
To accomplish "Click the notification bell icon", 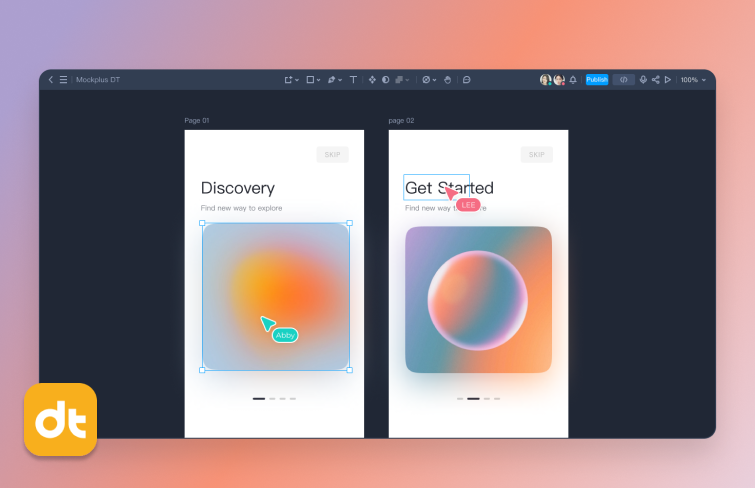I will (x=573, y=80).
